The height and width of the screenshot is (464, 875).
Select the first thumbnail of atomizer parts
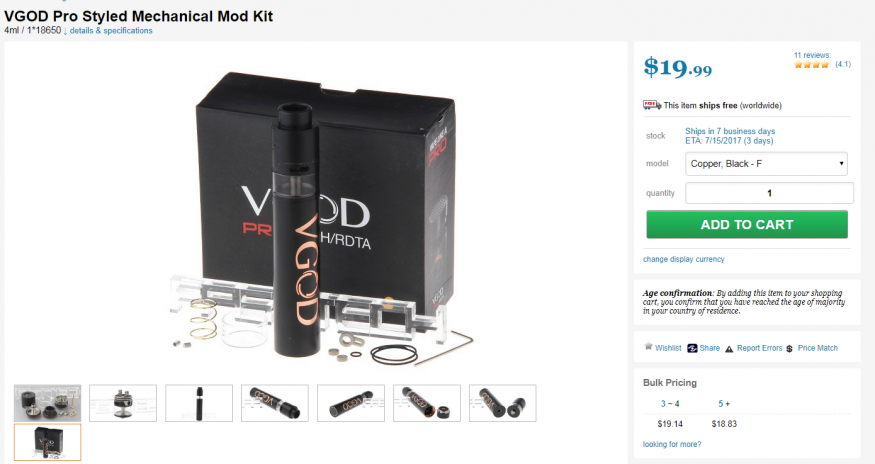47,403
